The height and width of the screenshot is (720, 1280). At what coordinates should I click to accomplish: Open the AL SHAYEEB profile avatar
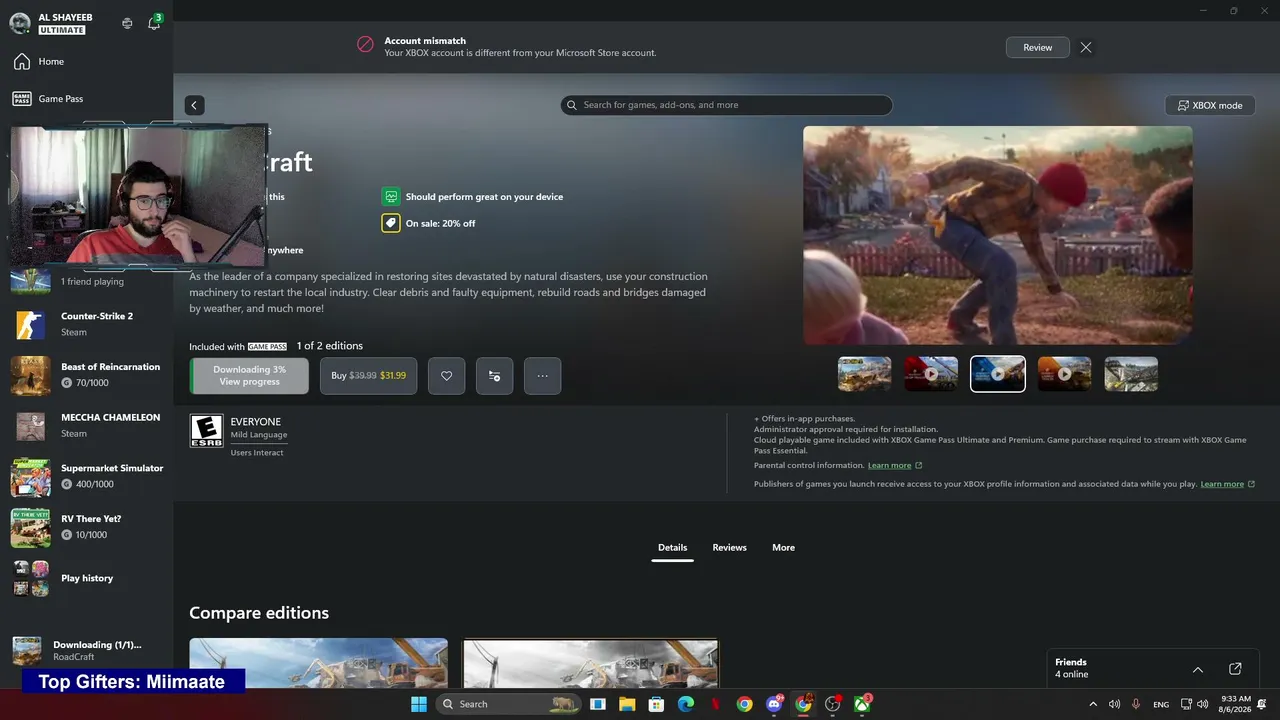coord(19,23)
